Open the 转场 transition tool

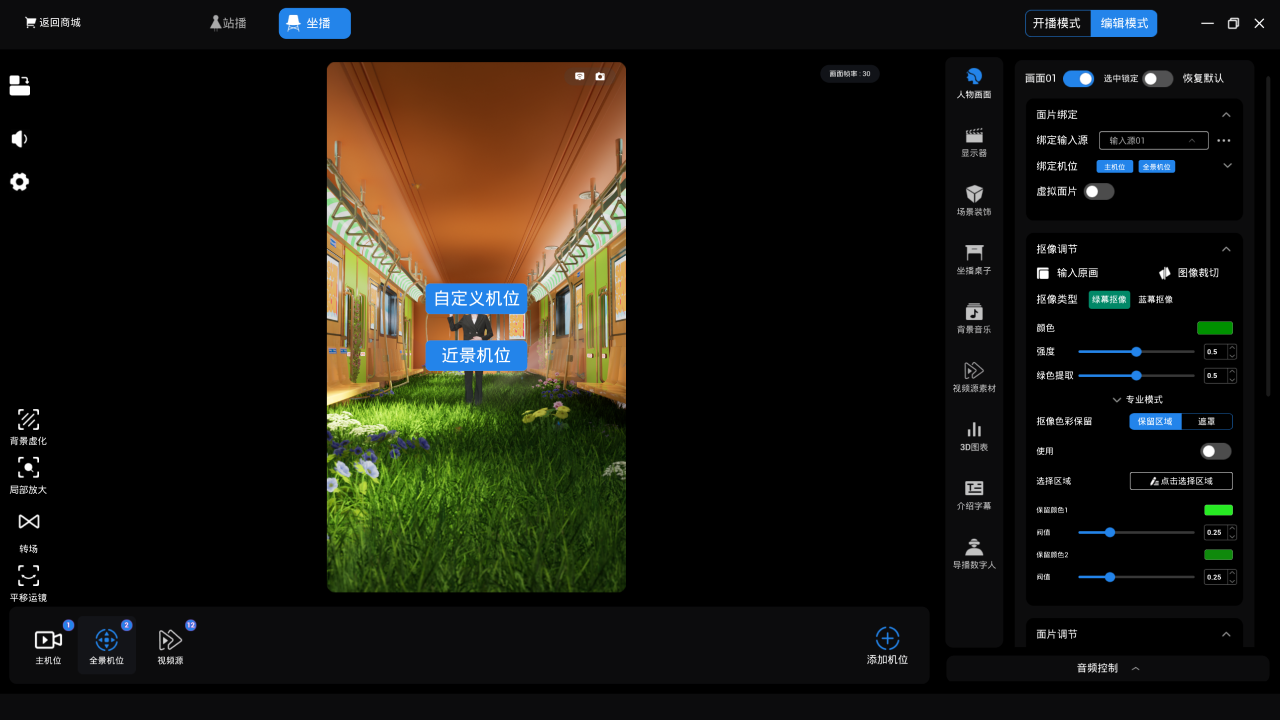(x=28, y=522)
